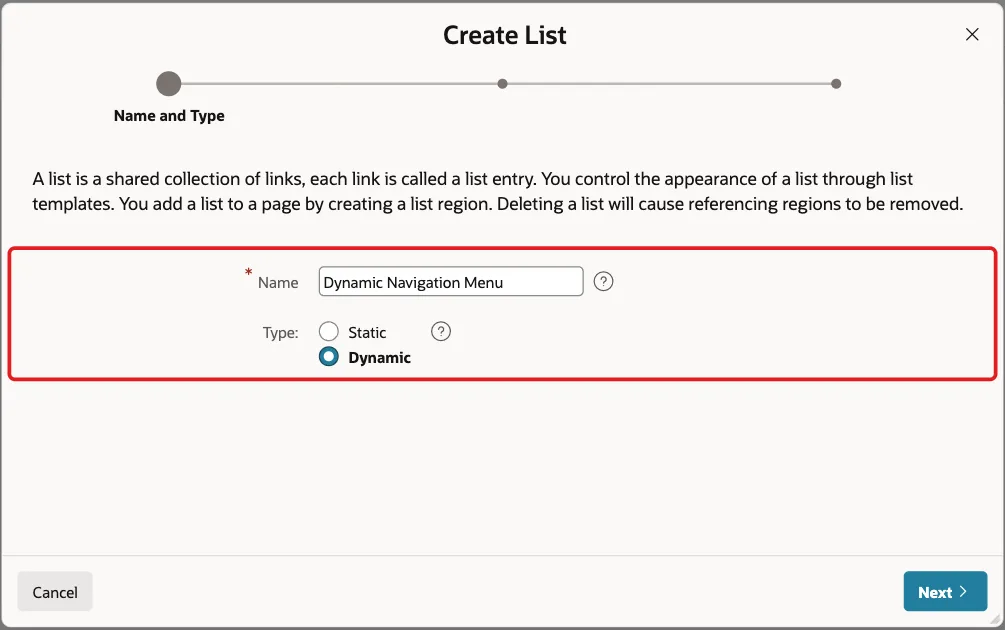Click the dialog resize handle corner
Screen dimensions: 1005x630
pos(995,620)
